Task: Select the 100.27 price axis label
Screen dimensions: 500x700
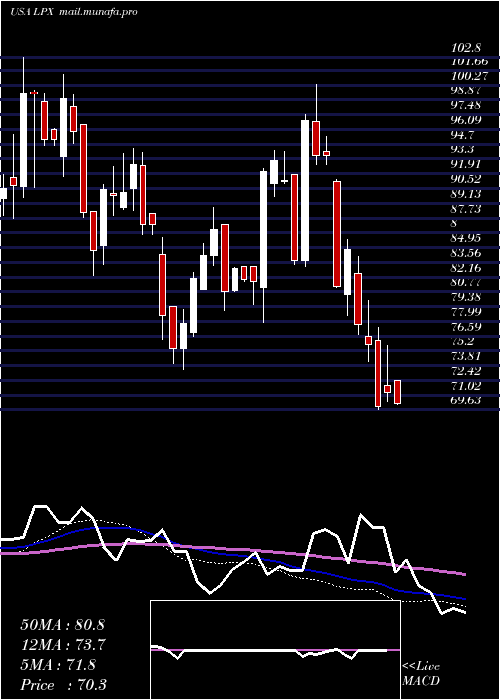Action: (x=470, y=75)
